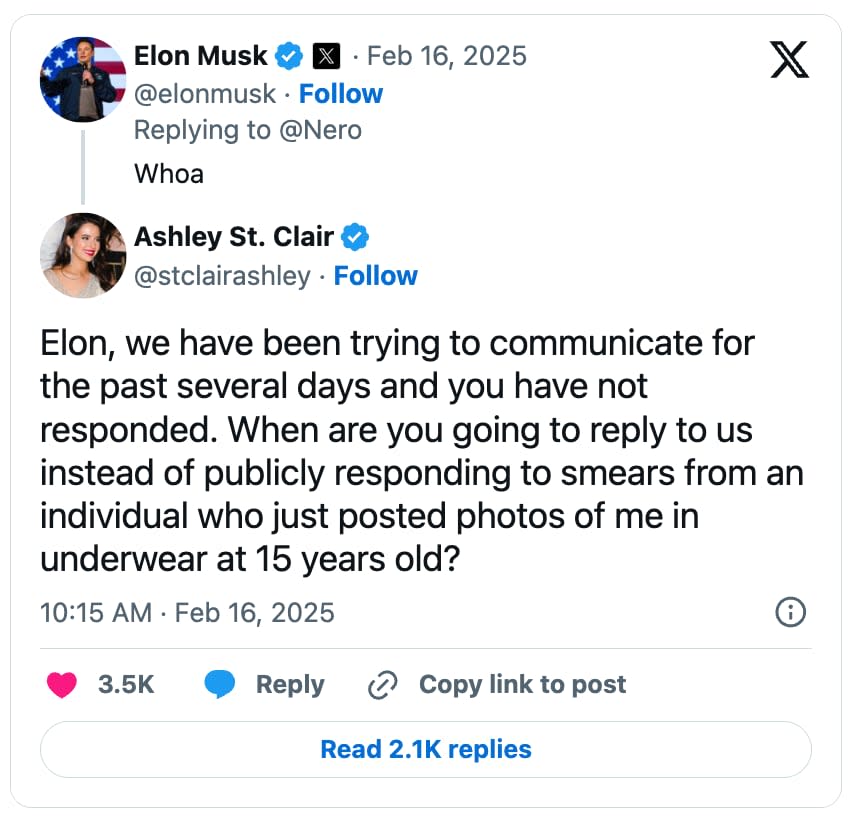This screenshot has width=858, height=822.
Task: Follow @elonmusk via the Follow link
Action: tap(342, 93)
